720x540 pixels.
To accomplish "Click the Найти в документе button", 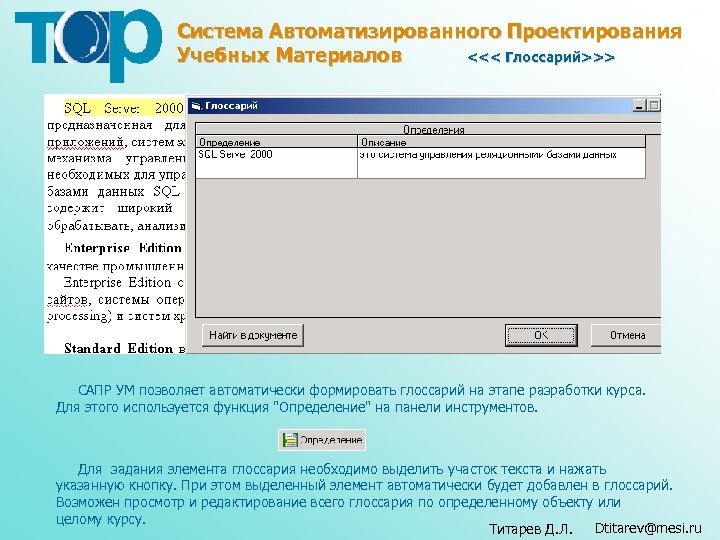I will point(253,335).
